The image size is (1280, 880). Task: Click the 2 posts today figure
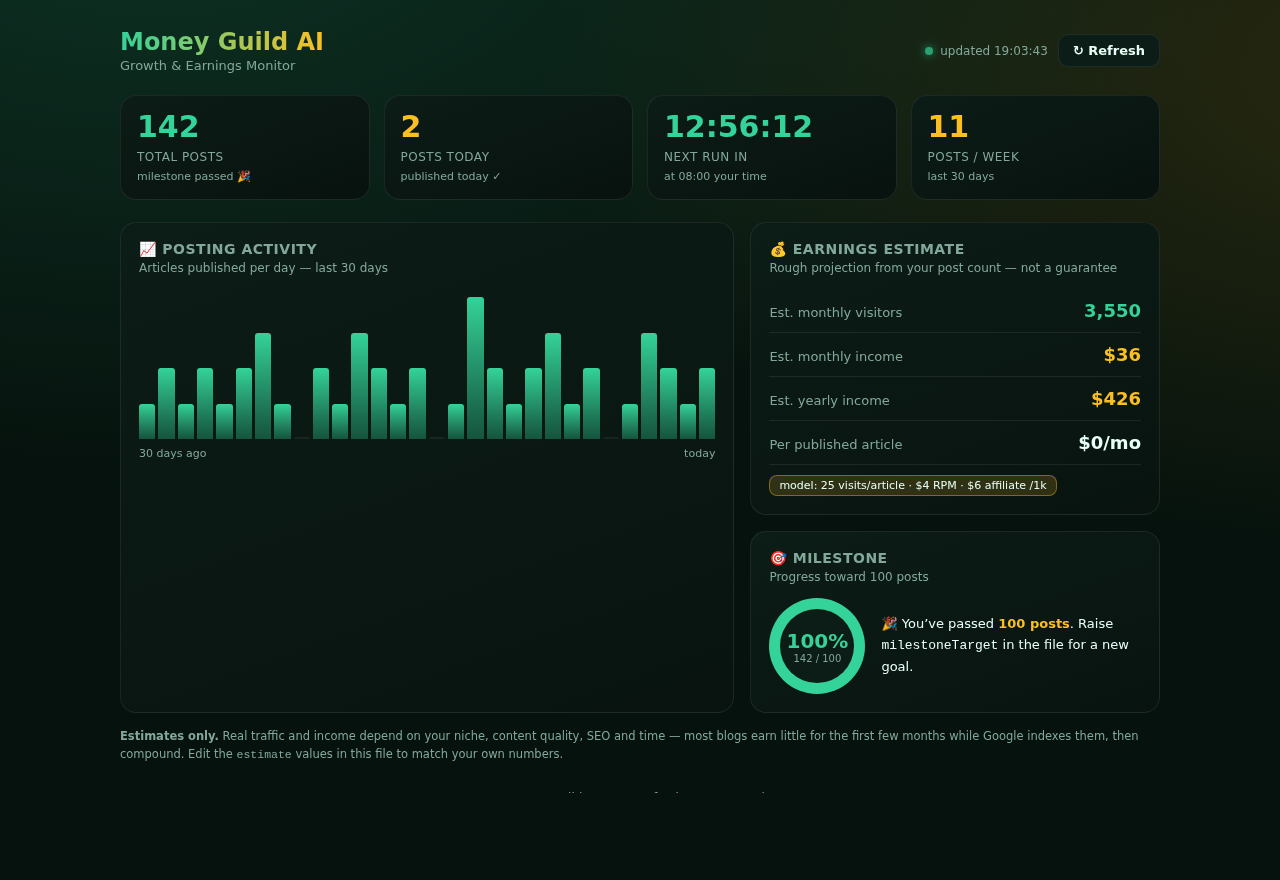tap(411, 127)
